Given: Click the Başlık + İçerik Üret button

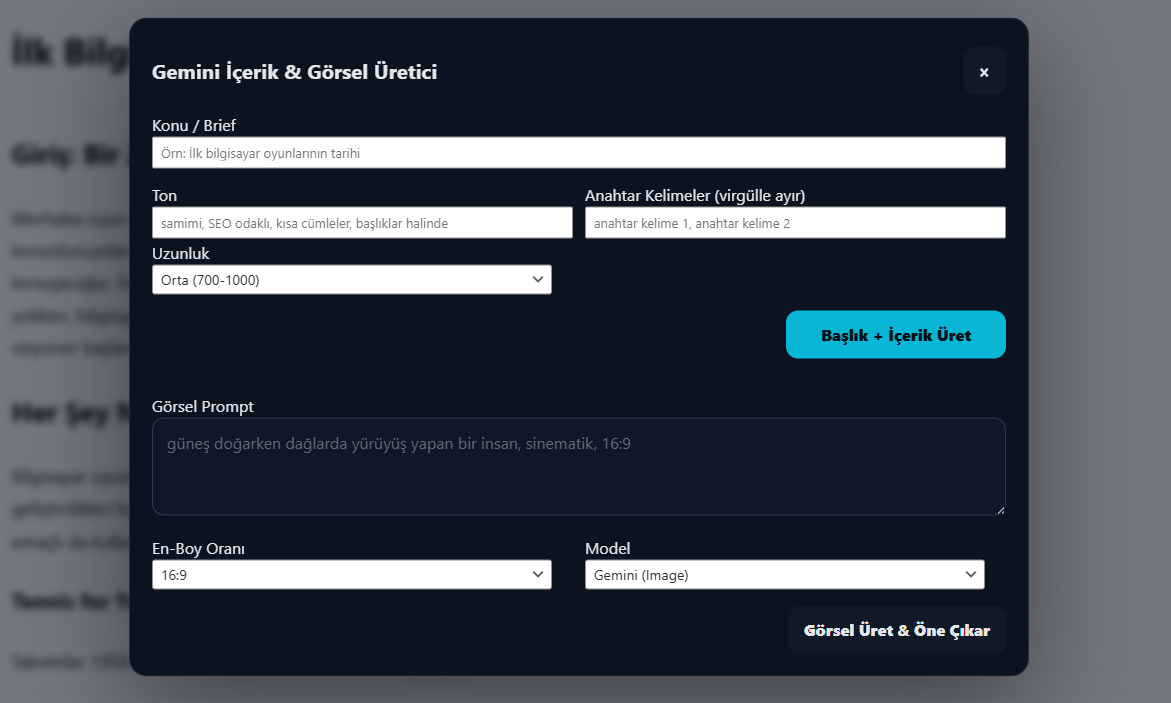Looking at the screenshot, I should (x=895, y=335).
